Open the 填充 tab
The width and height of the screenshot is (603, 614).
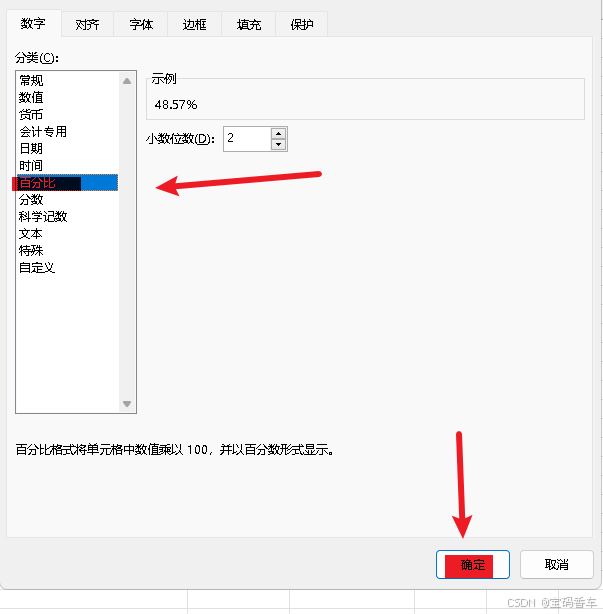click(x=249, y=25)
